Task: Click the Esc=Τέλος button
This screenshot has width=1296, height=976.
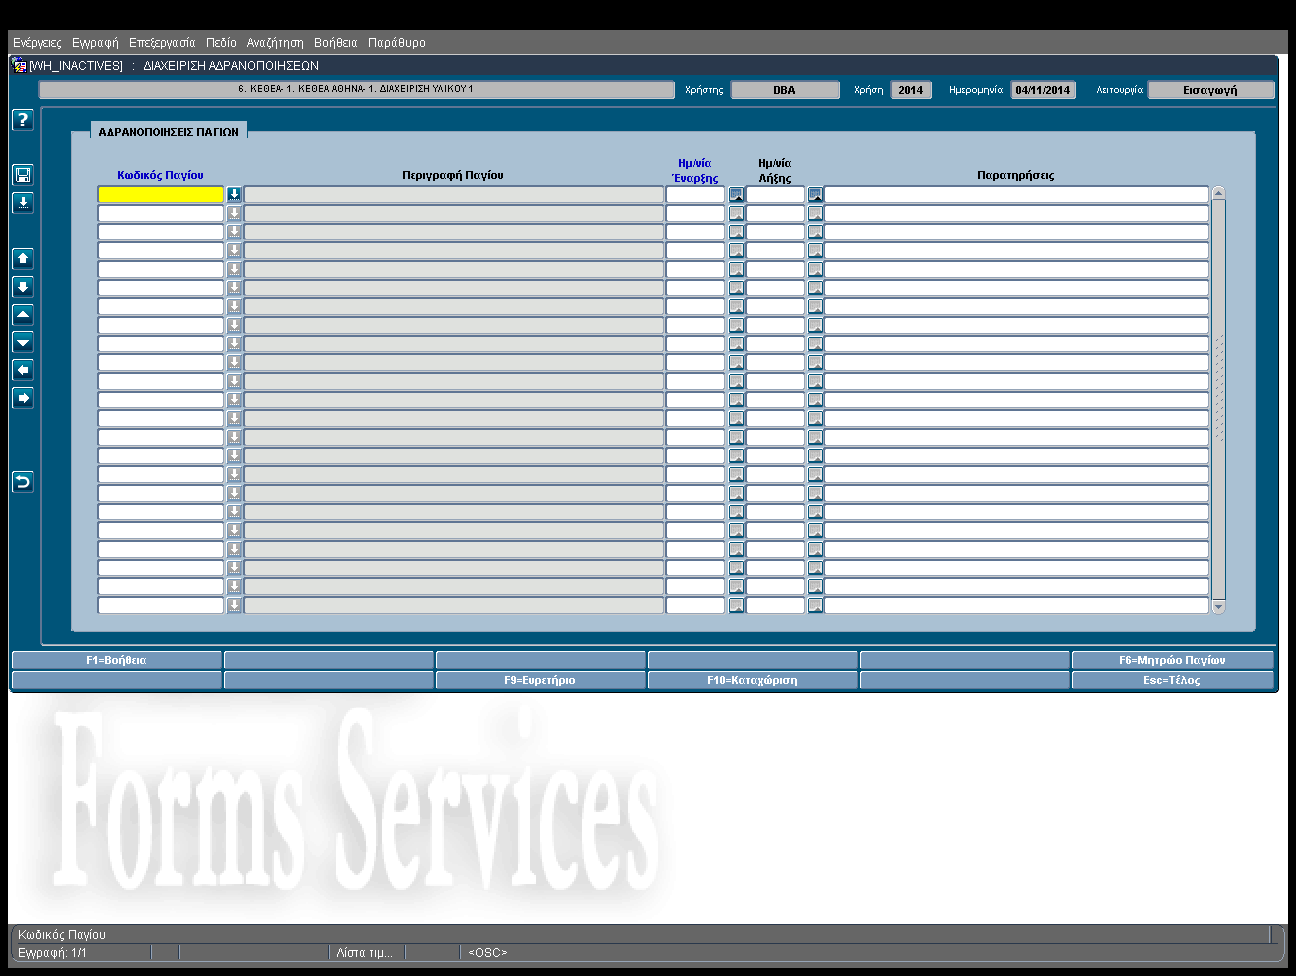Action: (1172, 680)
